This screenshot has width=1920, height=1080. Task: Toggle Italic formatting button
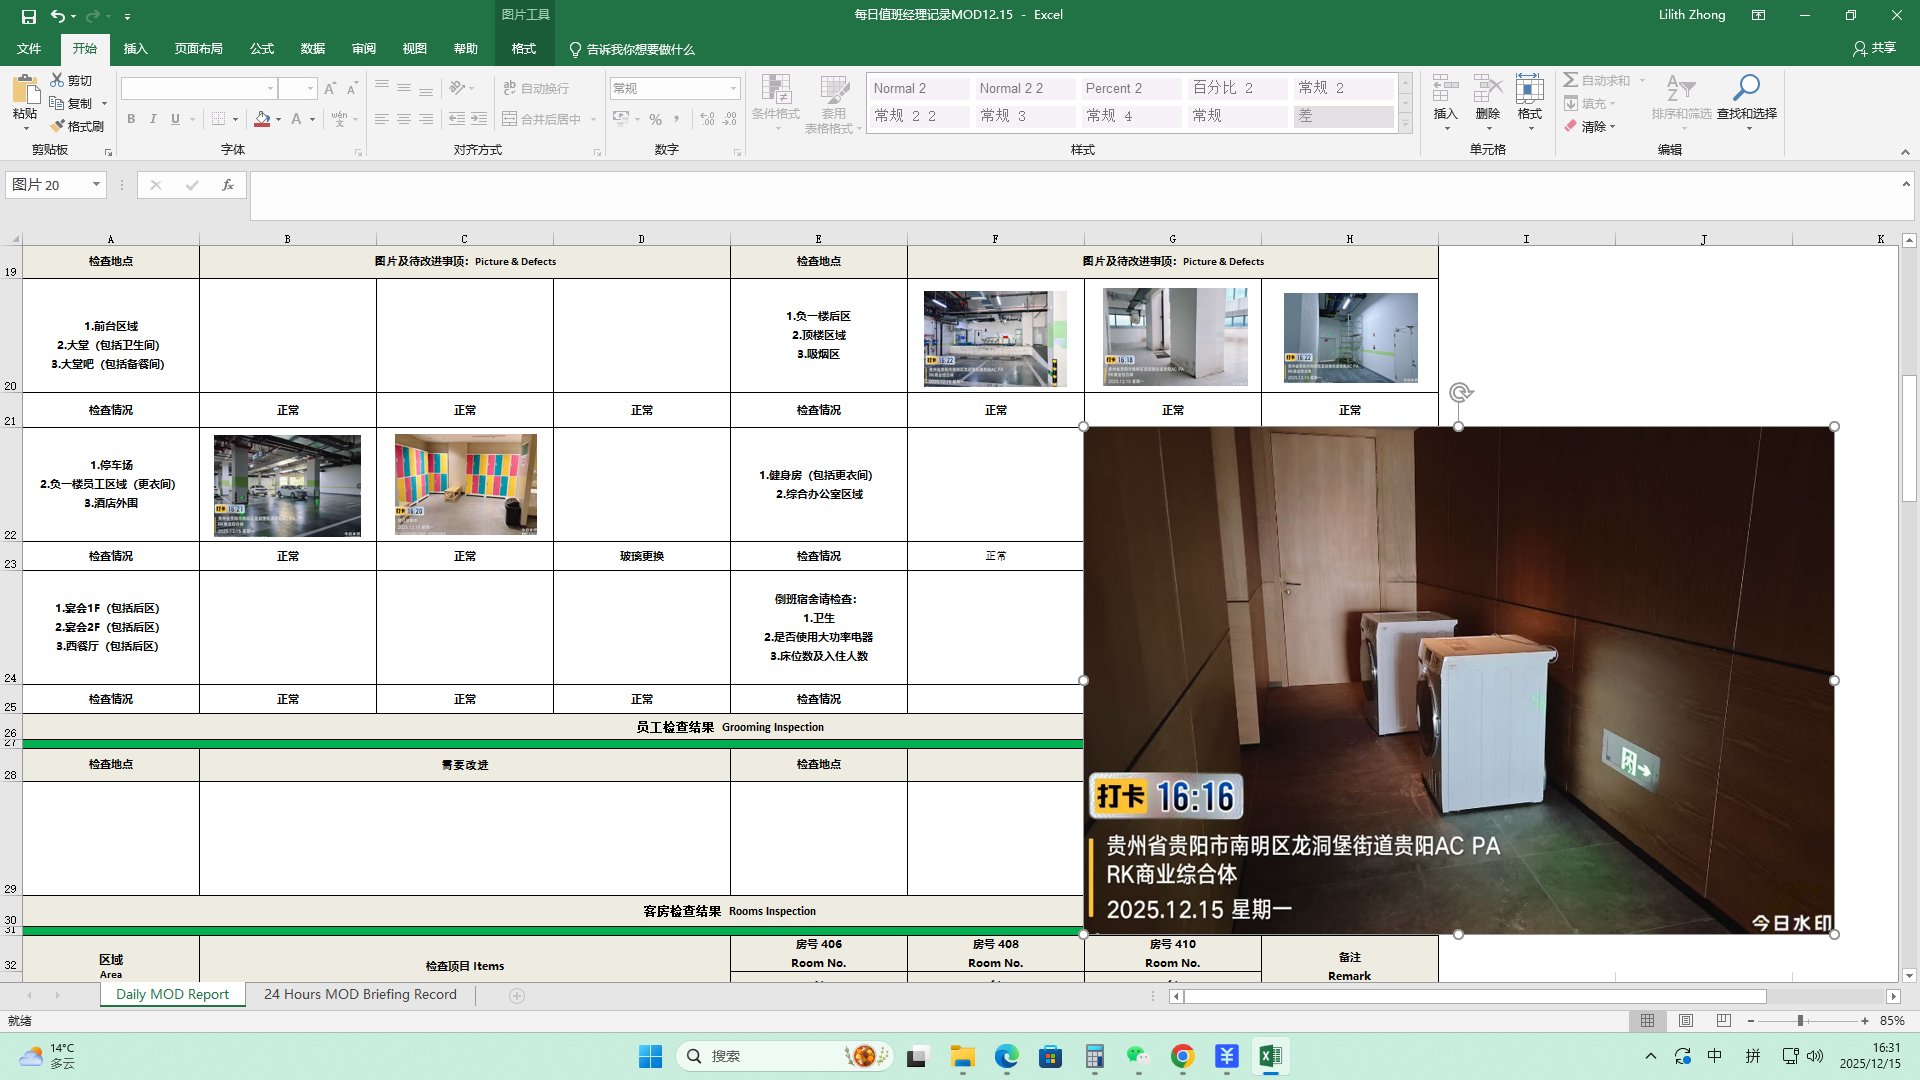[x=153, y=119]
